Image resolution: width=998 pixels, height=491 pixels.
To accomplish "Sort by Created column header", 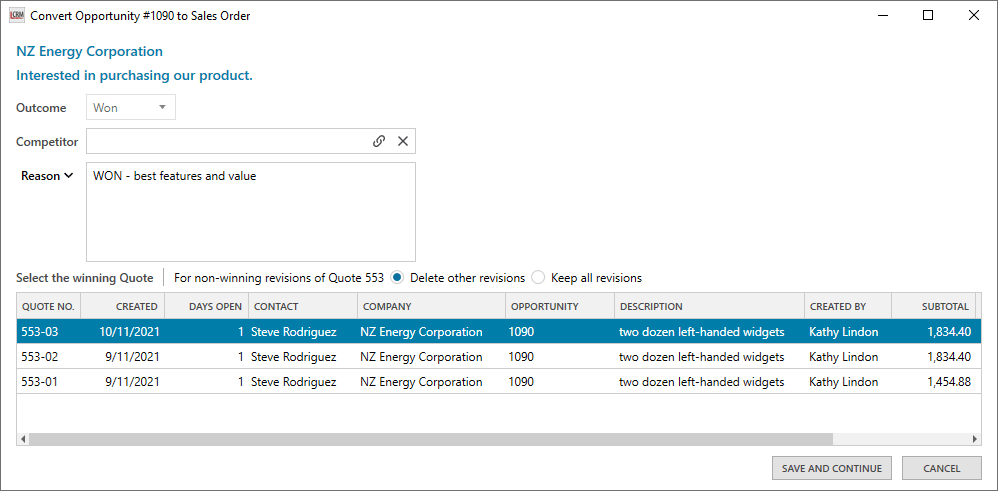I will click(123, 306).
